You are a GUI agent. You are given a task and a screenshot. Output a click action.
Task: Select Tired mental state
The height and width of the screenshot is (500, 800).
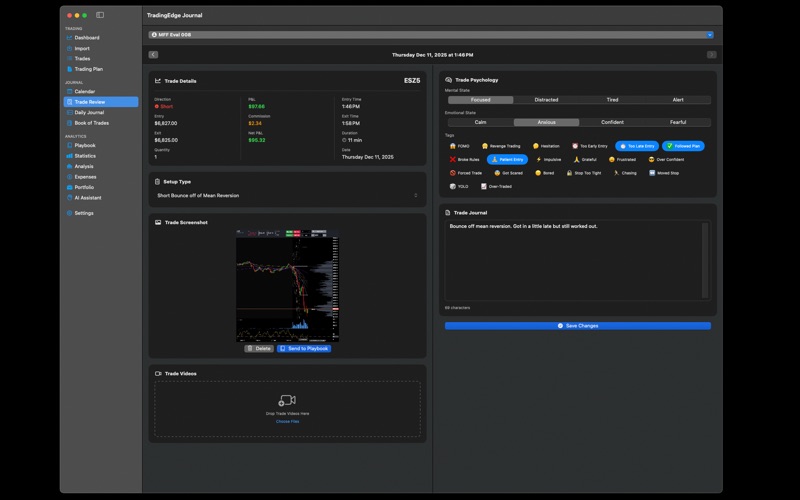pyautogui.click(x=612, y=100)
